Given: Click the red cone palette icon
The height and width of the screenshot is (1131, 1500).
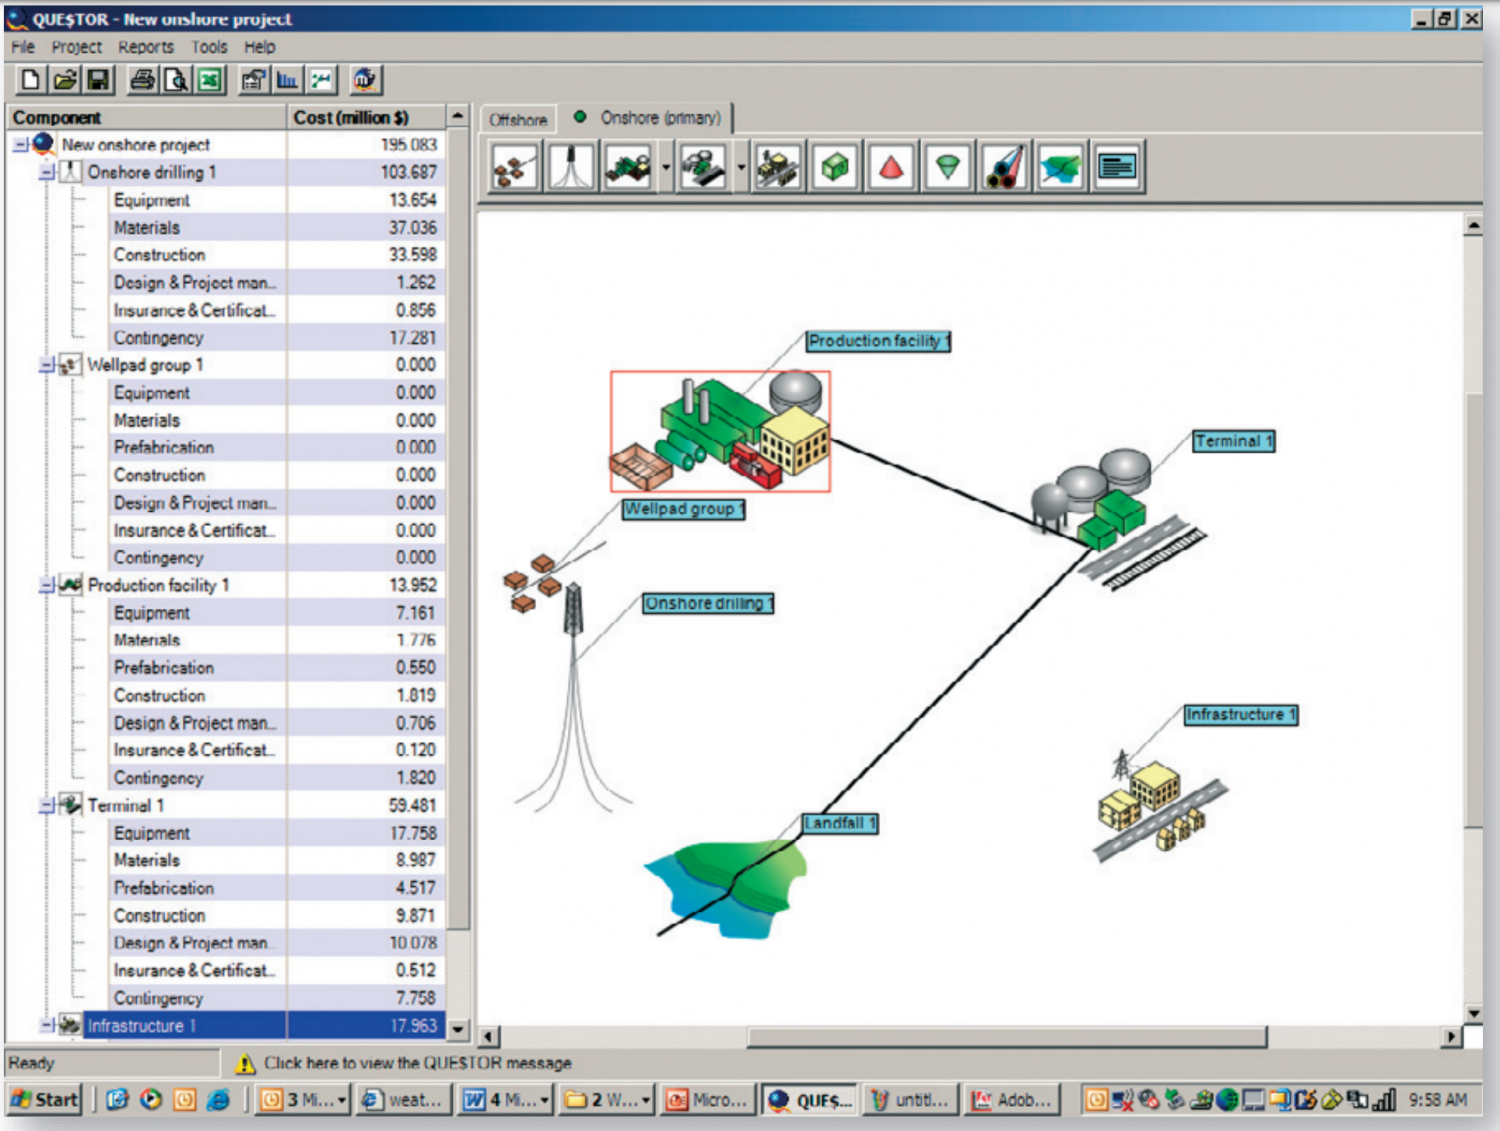Looking at the screenshot, I should [891, 167].
